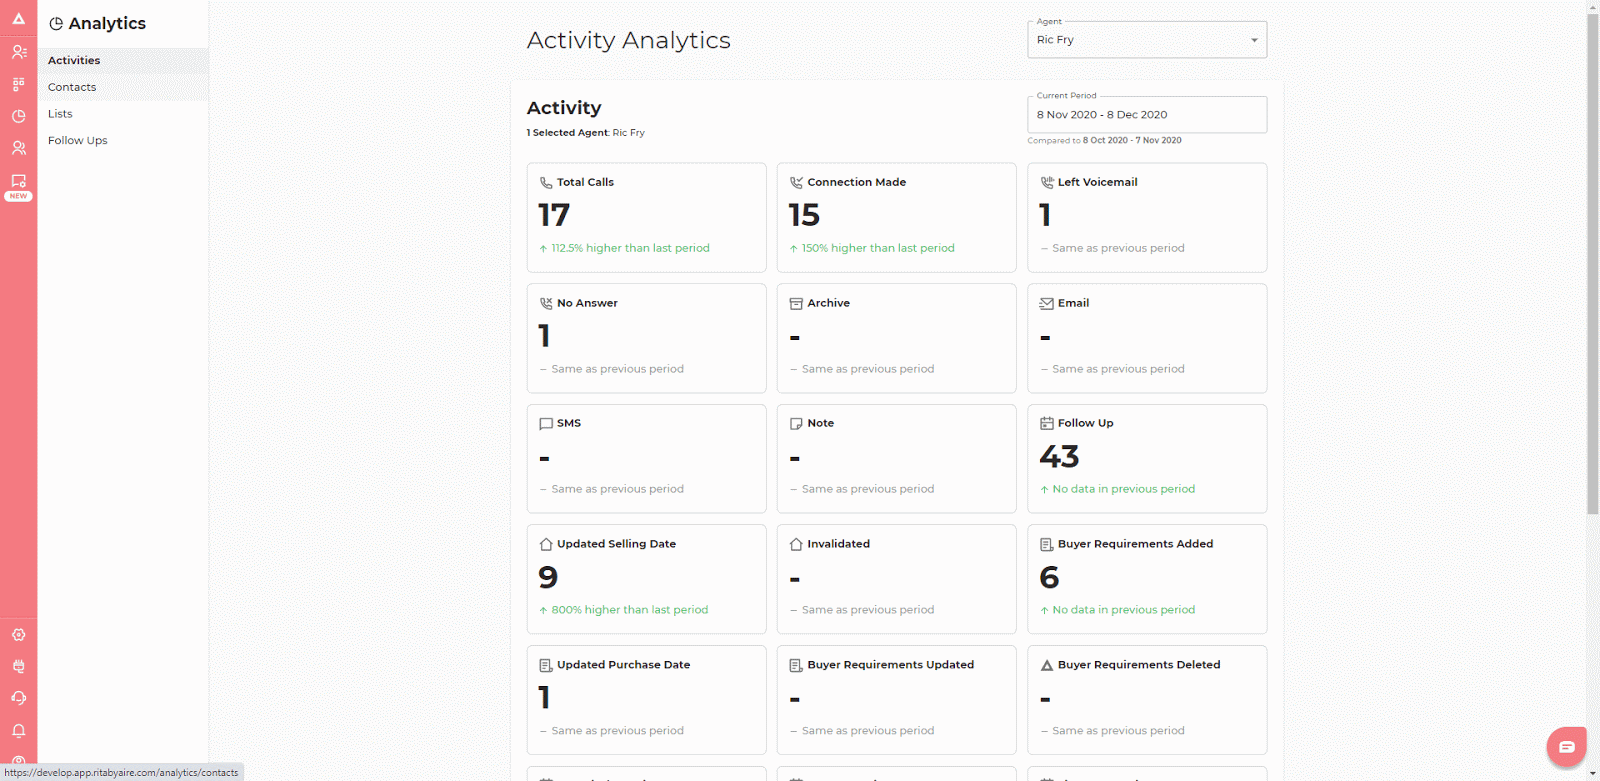Click the missed call icon on No Answer card
The width and height of the screenshot is (1600, 781).
(546, 303)
